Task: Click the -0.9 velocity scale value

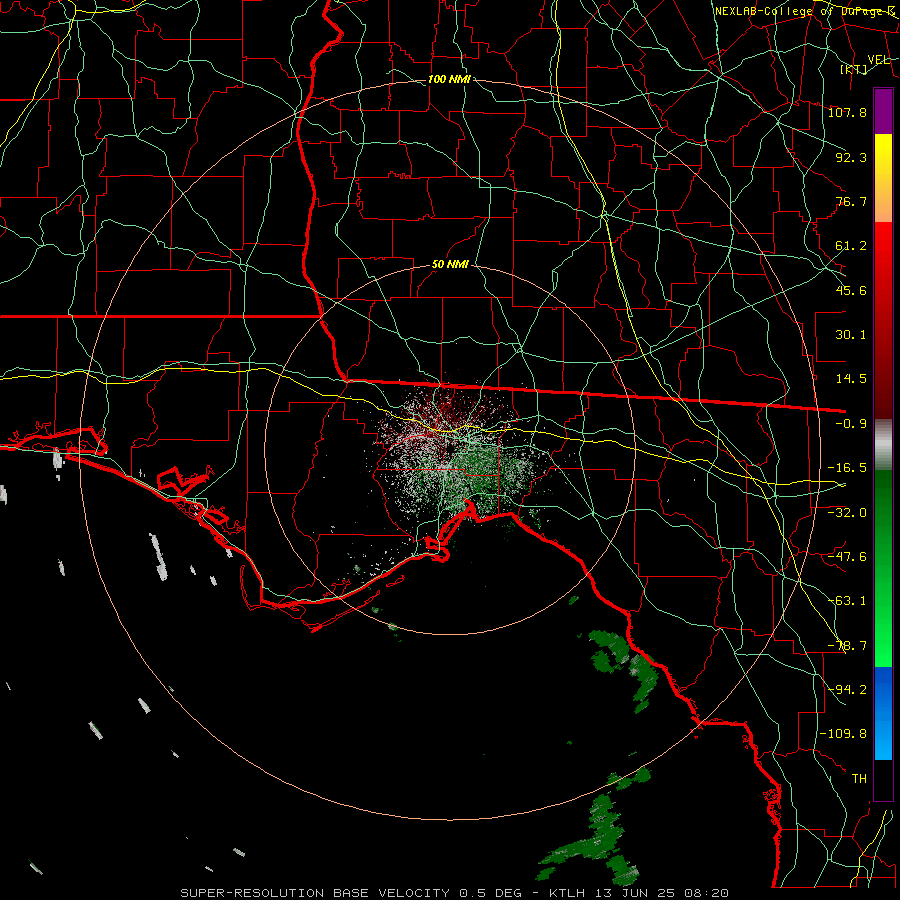Action: coord(851,424)
